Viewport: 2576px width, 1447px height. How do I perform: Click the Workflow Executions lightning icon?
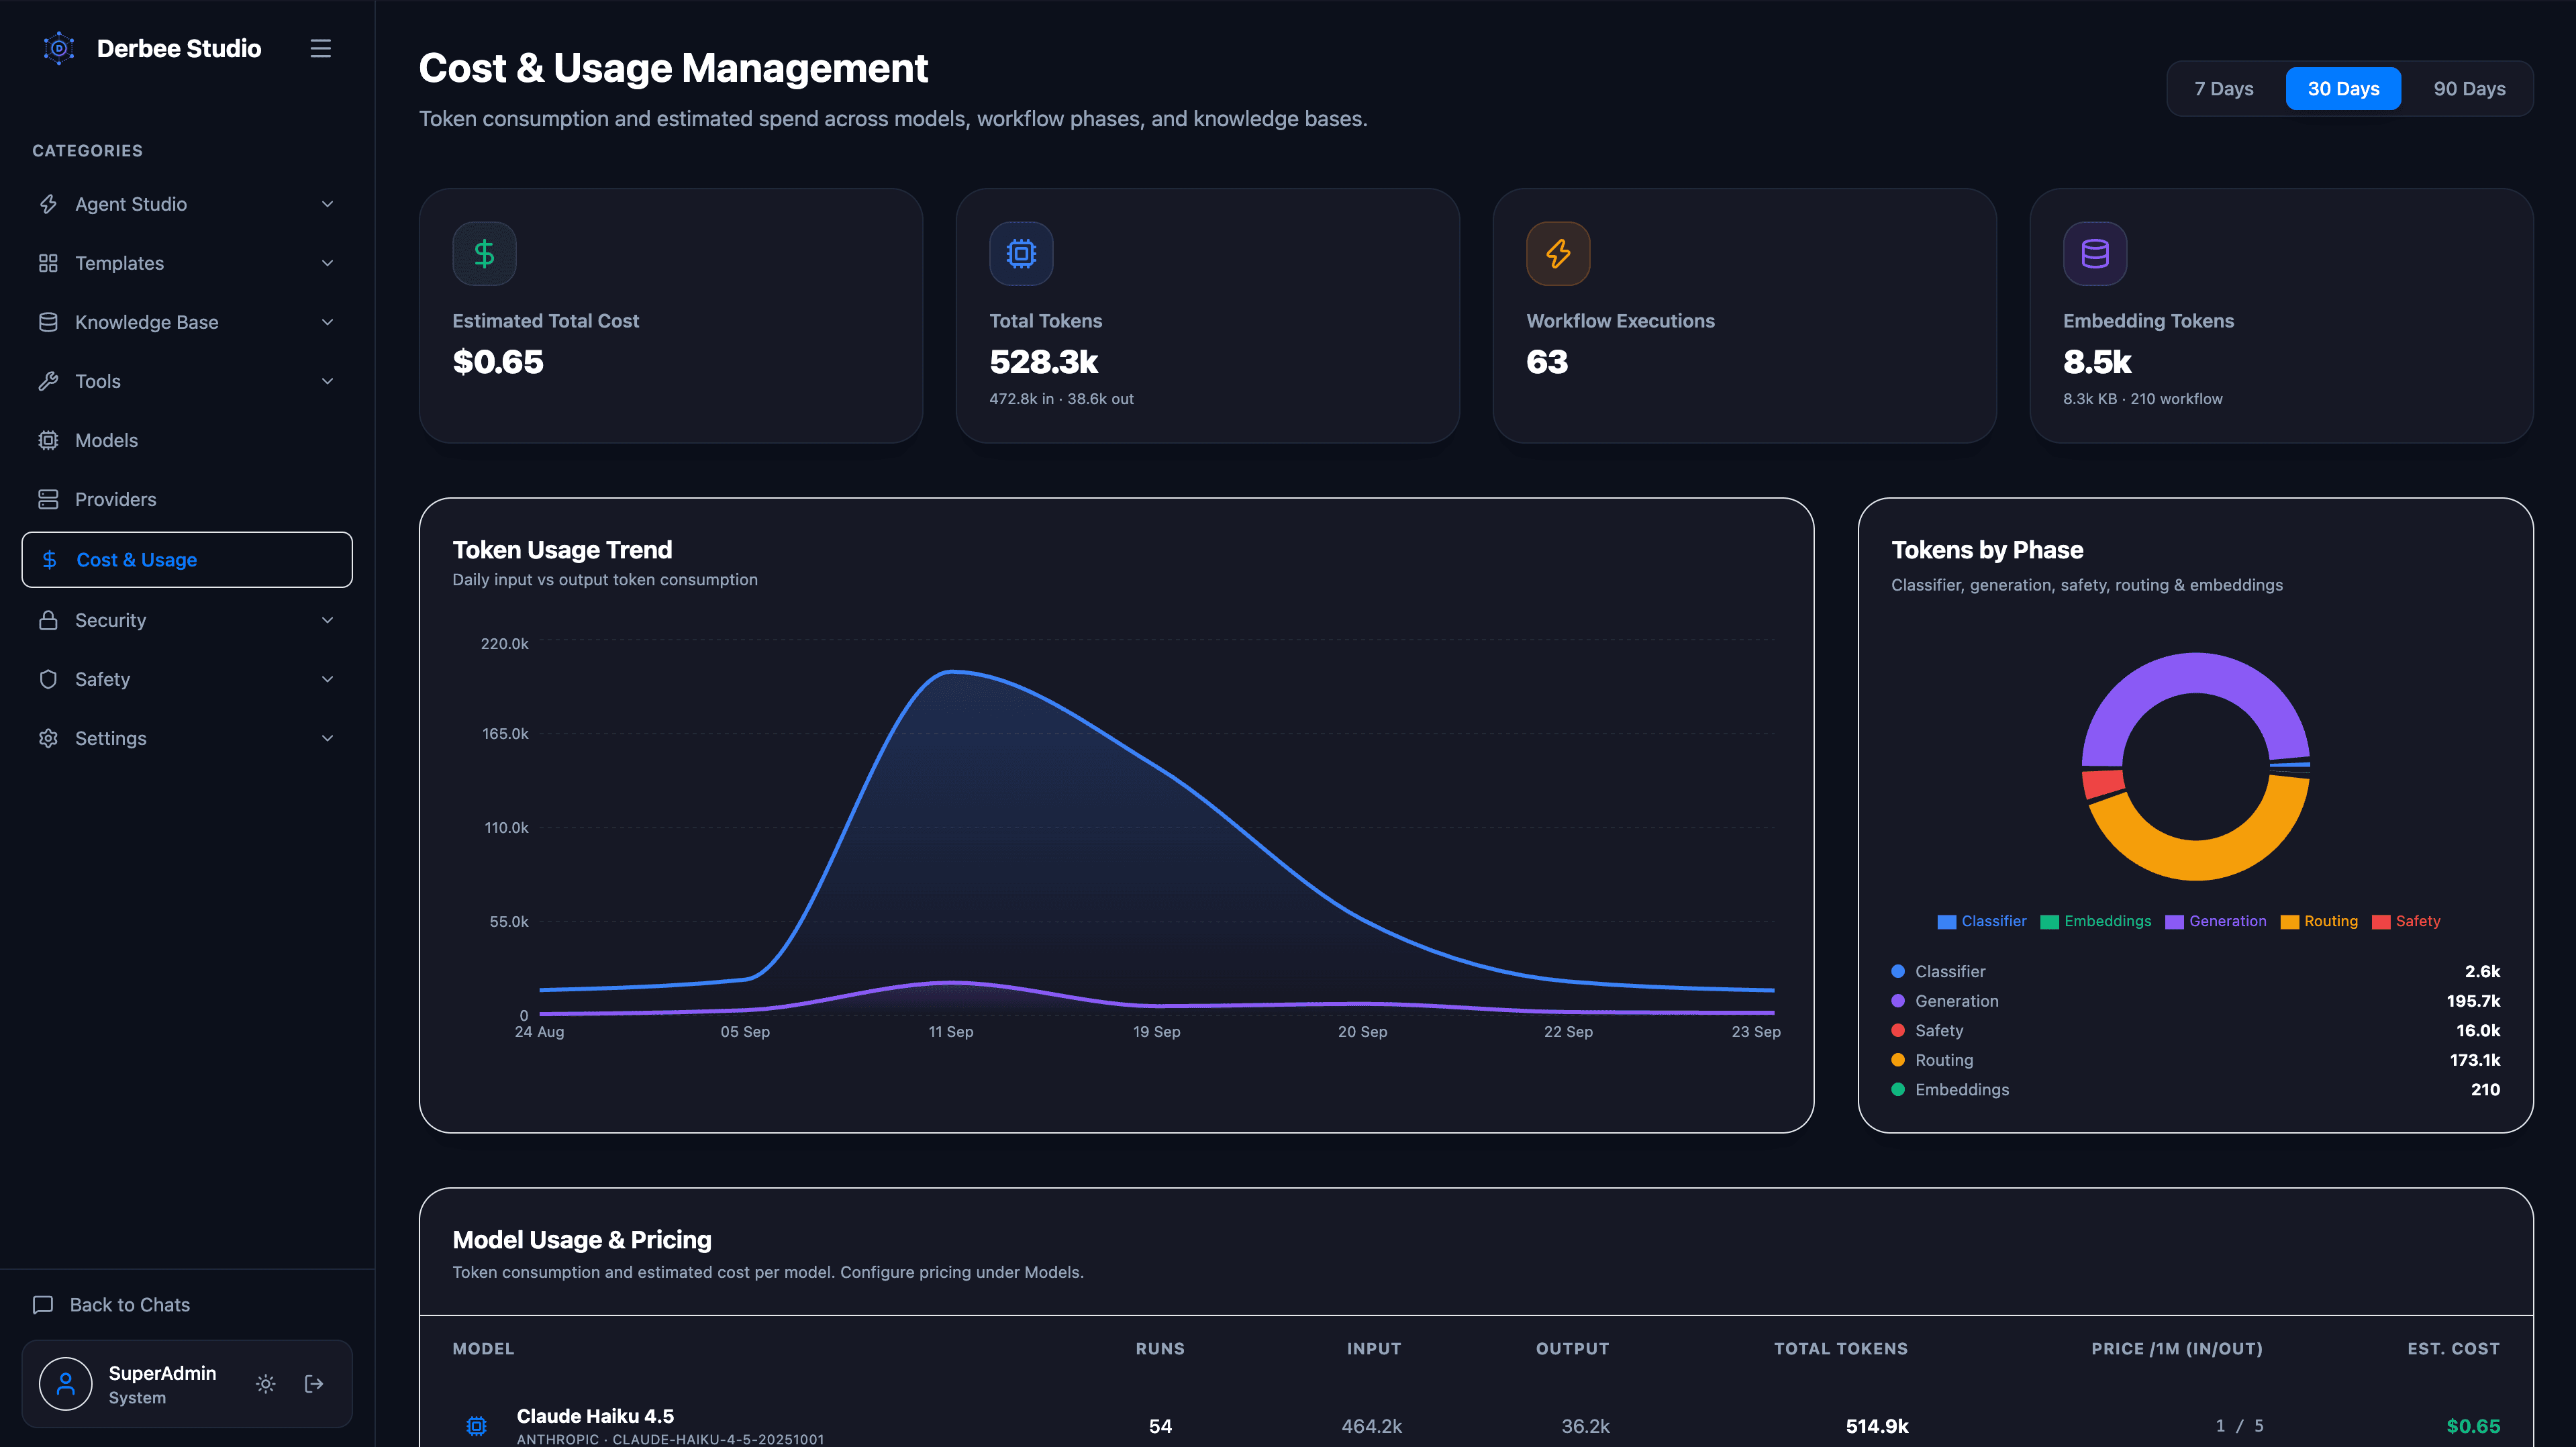click(x=1558, y=254)
